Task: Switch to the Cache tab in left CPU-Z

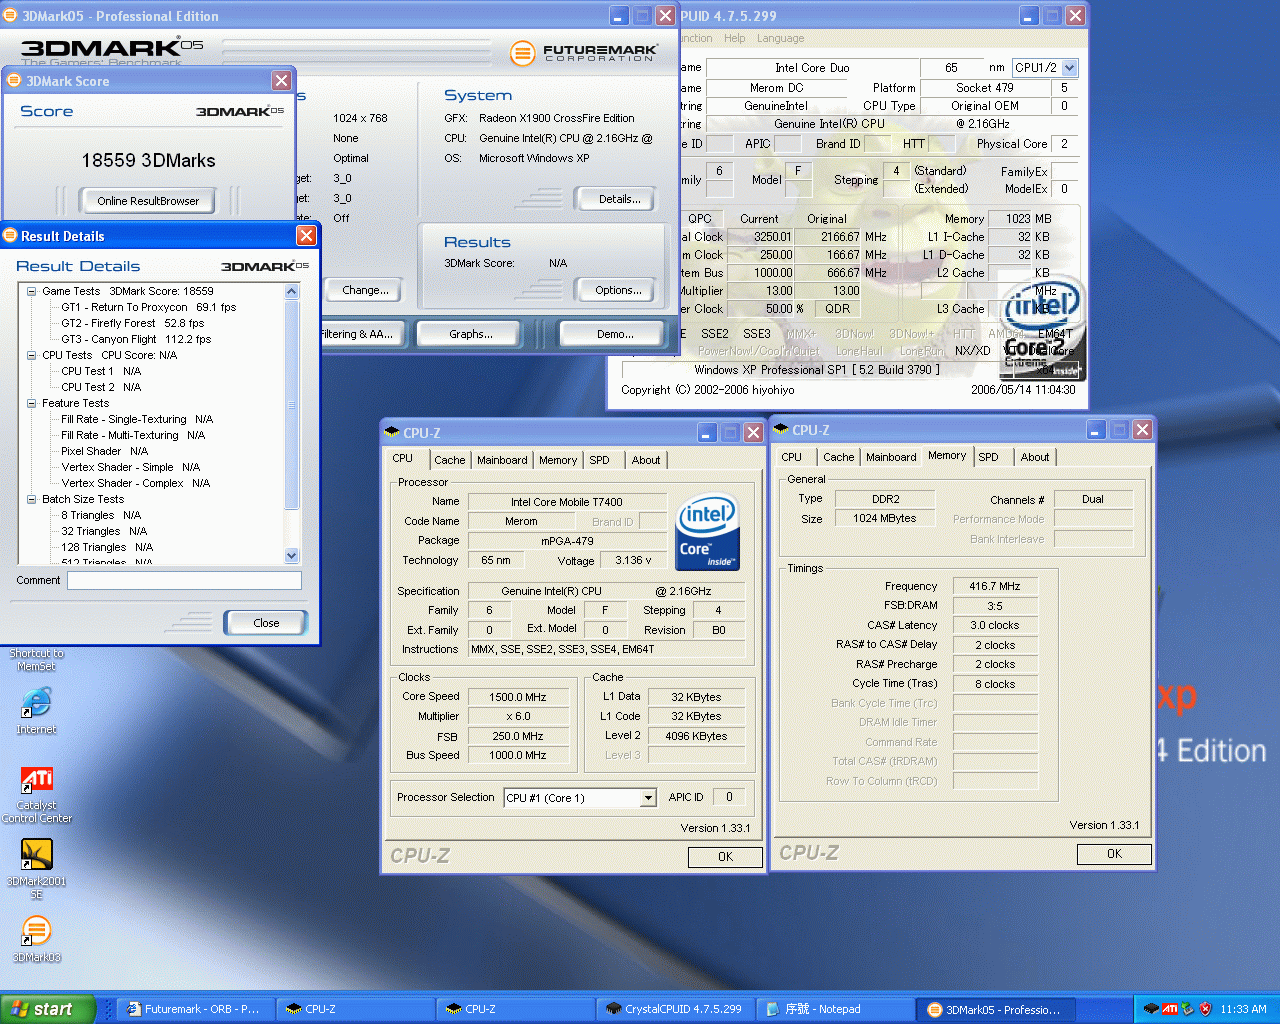Action: [449, 460]
